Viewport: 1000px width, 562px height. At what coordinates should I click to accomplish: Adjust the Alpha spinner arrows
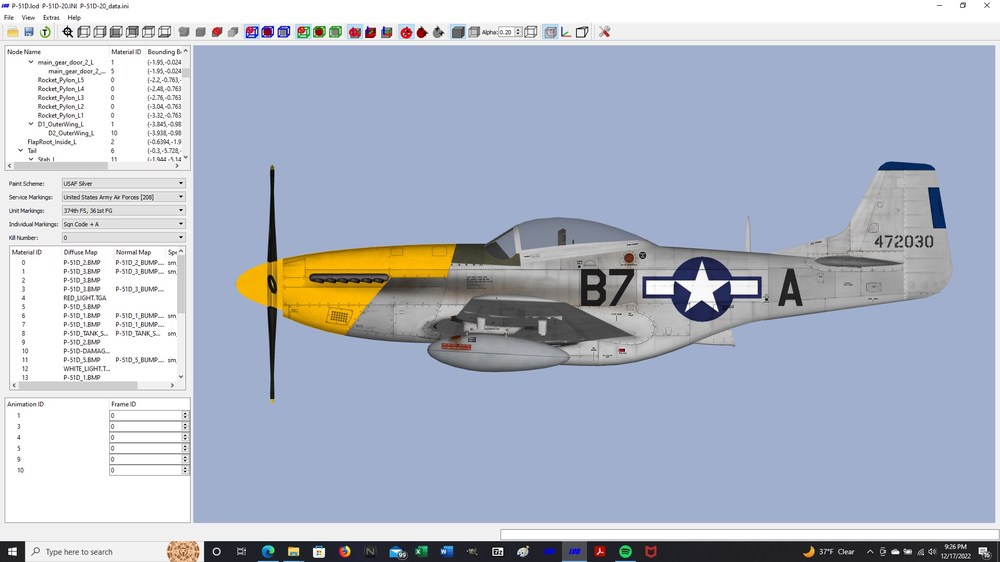[x=518, y=32]
